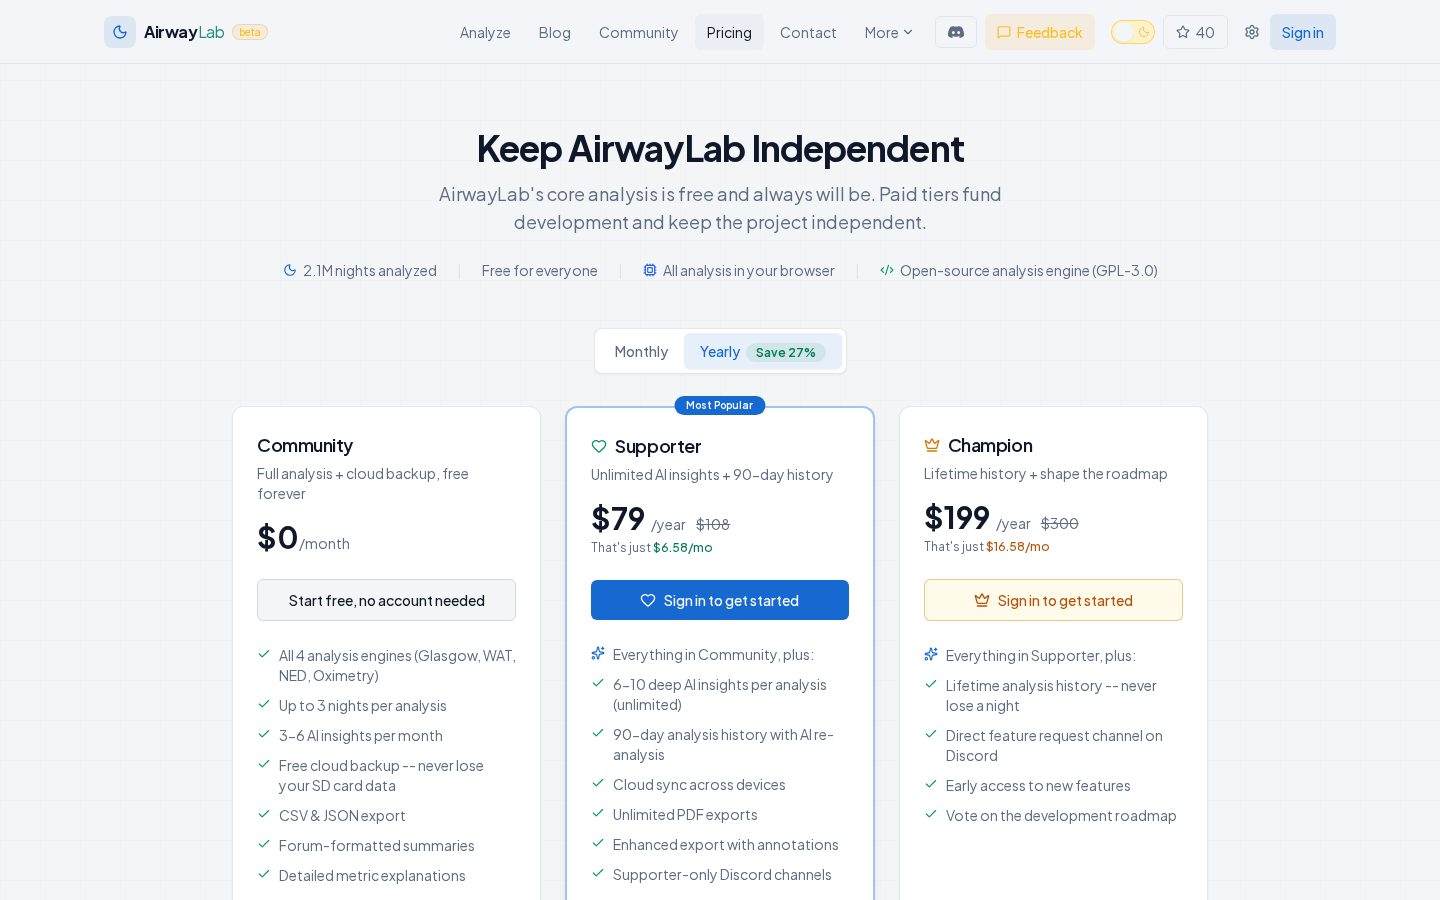Click the moon icon by nights analyzed
Viewport: 1440px width, 900px height.
click(290, 270)
